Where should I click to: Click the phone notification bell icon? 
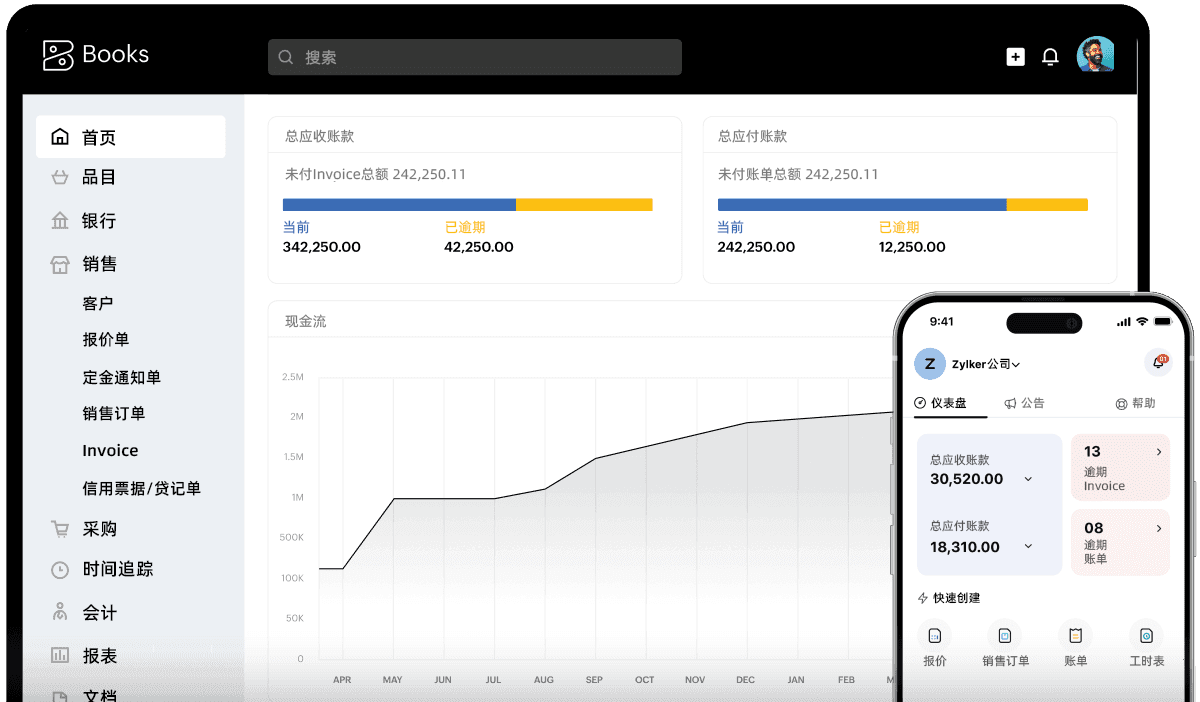(1158, 363)
